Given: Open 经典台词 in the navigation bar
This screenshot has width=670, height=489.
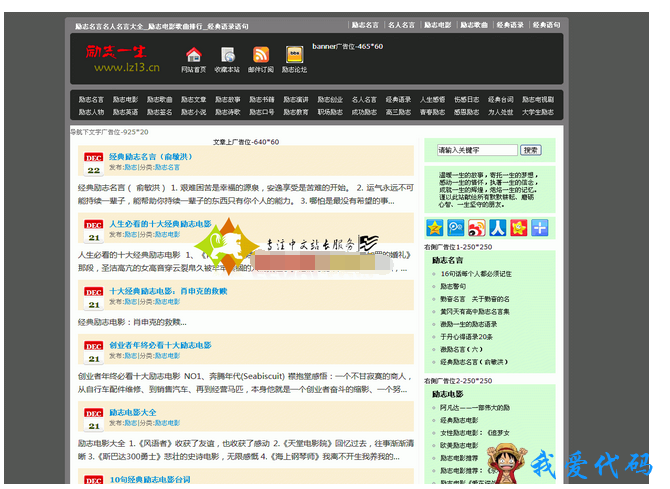Looking at the screenshot, I should tap(501, 100).
